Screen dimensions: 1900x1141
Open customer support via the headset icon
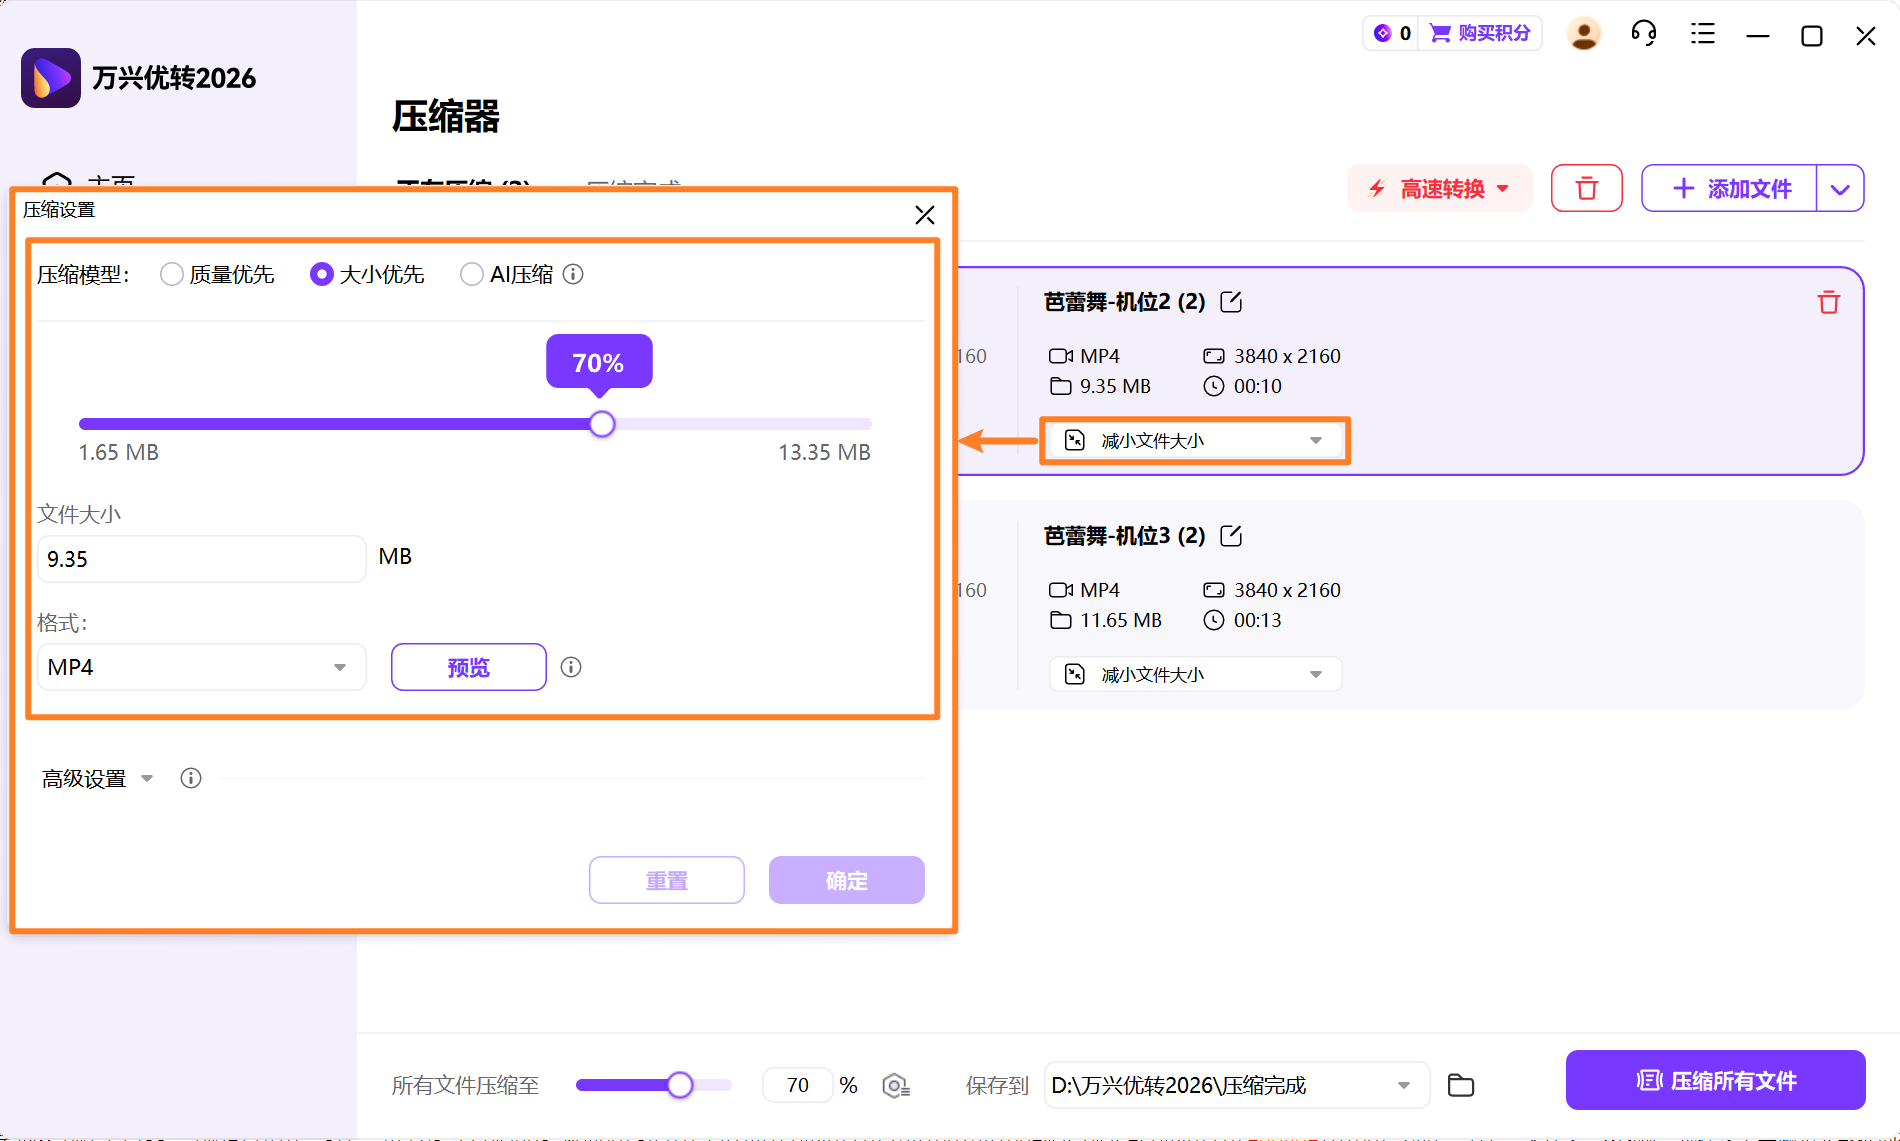pyautogui.click(x=1643, y=33)
